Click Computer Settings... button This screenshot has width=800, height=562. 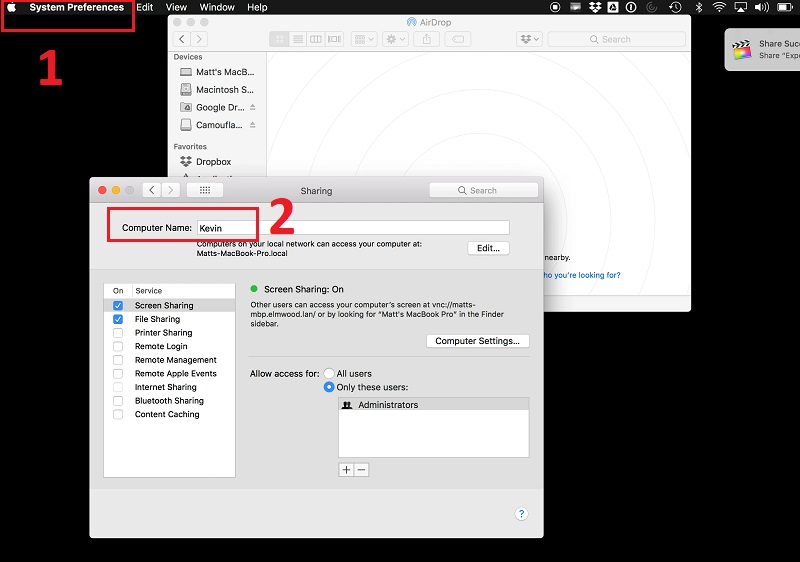pos(478,341)
